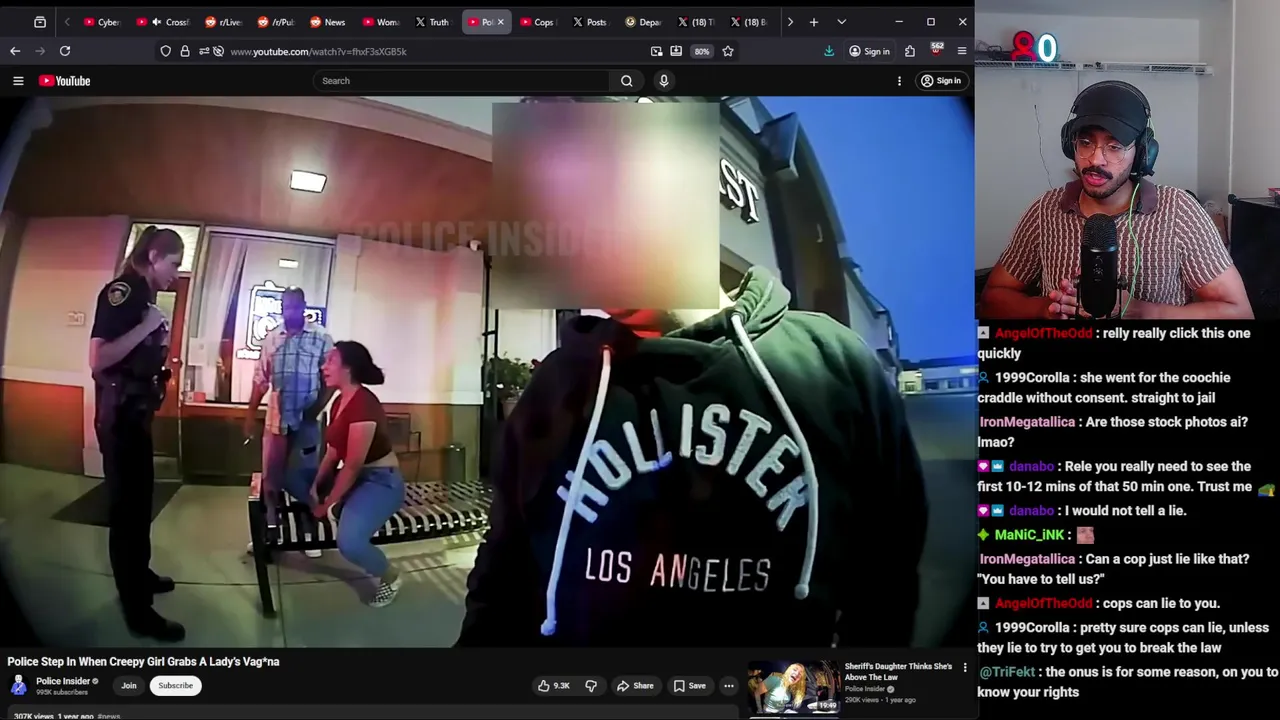Reload the page with the refresh icon
Screen dimensions: 1280x720
coord(65,51)
